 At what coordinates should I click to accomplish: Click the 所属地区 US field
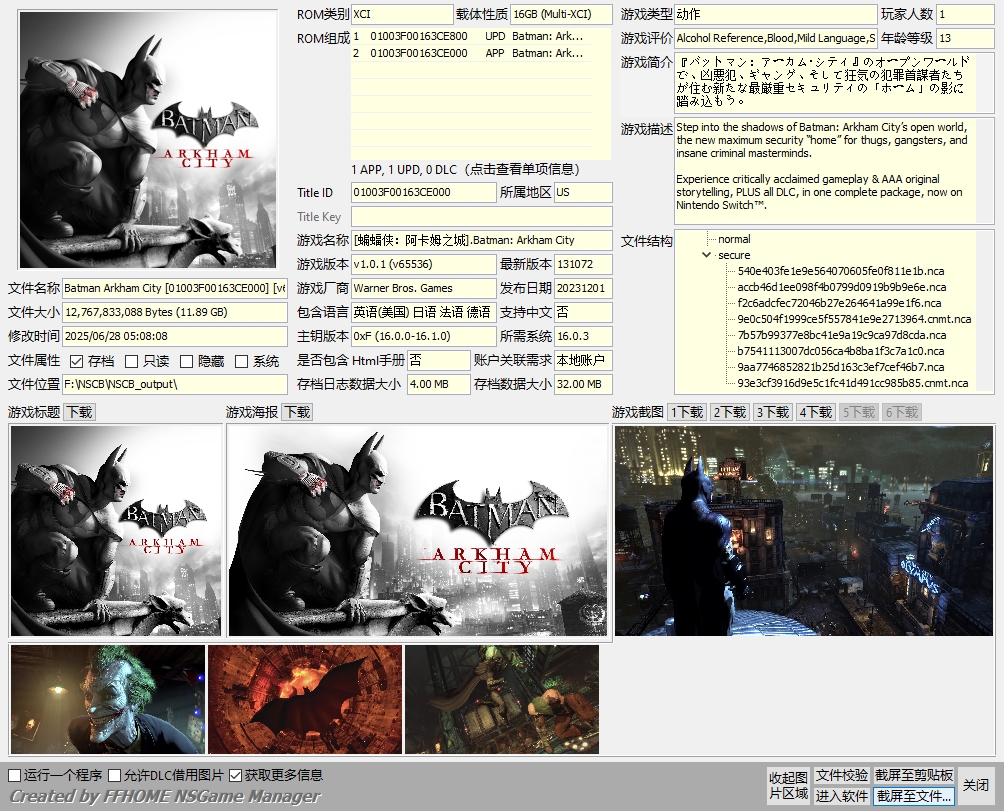click(x=583, y=192)
